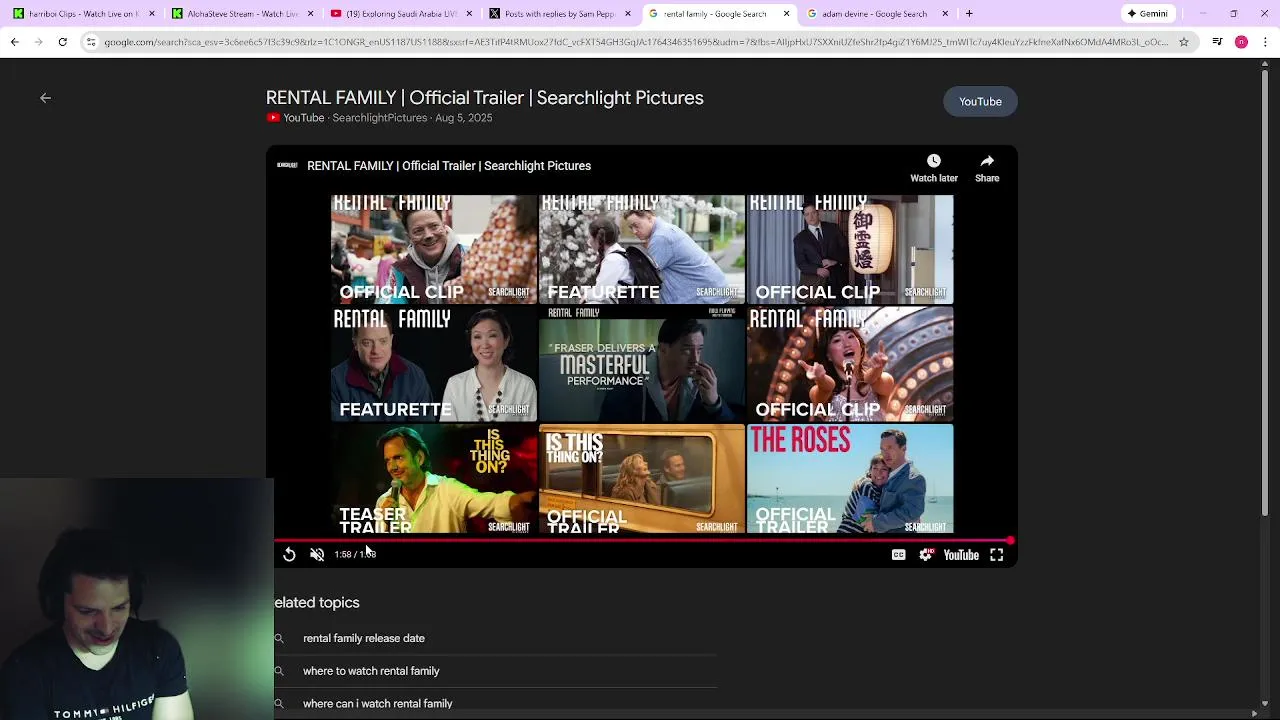The width and height of the screenshot is (1280, 720).
Task: Click the Share arrow icon
Action: tap(987, 161)
